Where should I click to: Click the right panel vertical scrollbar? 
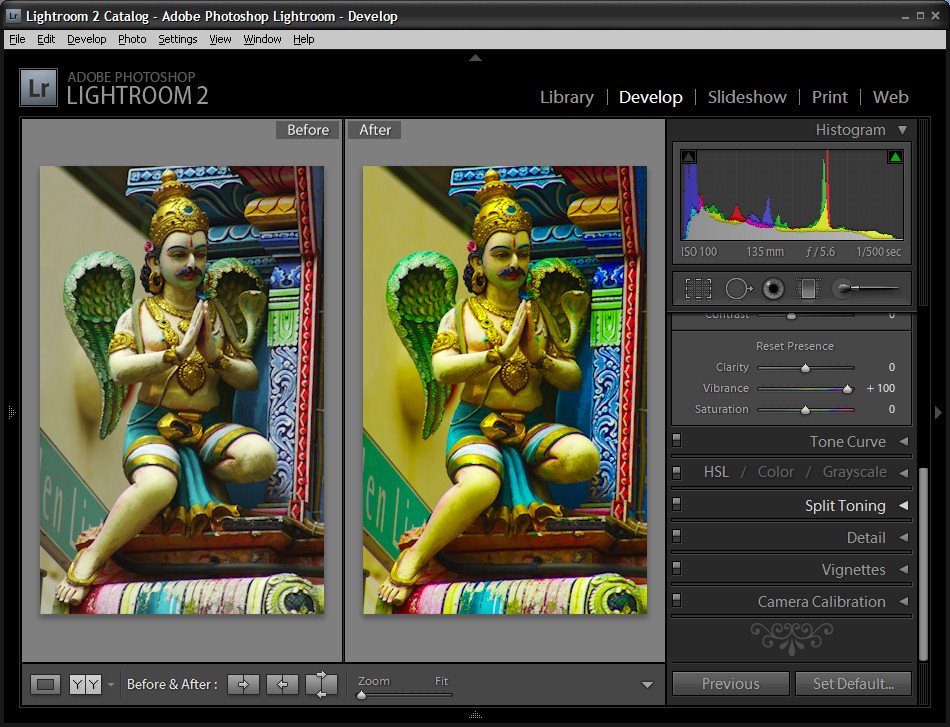click(x=923, y=563)
